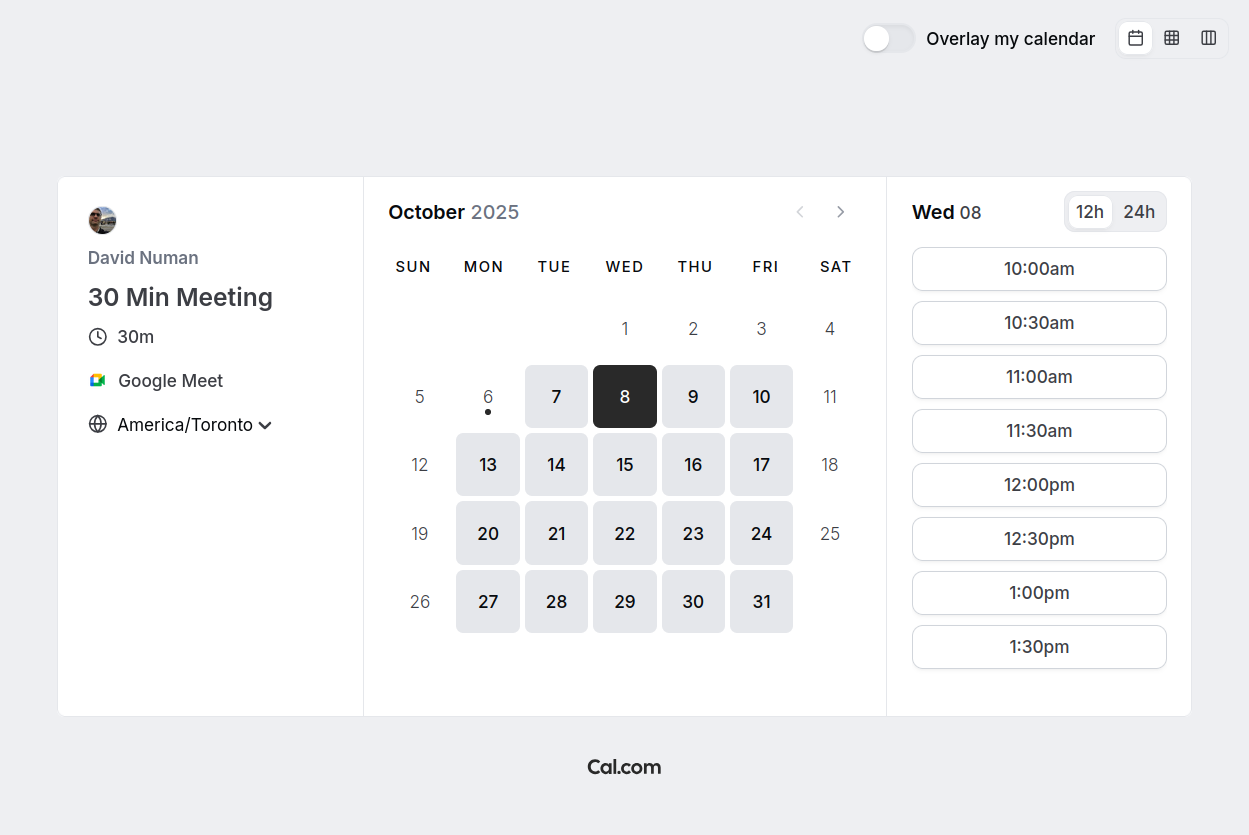
Task: Open the Cal.com footer link
Action: (x=624, y=767)
